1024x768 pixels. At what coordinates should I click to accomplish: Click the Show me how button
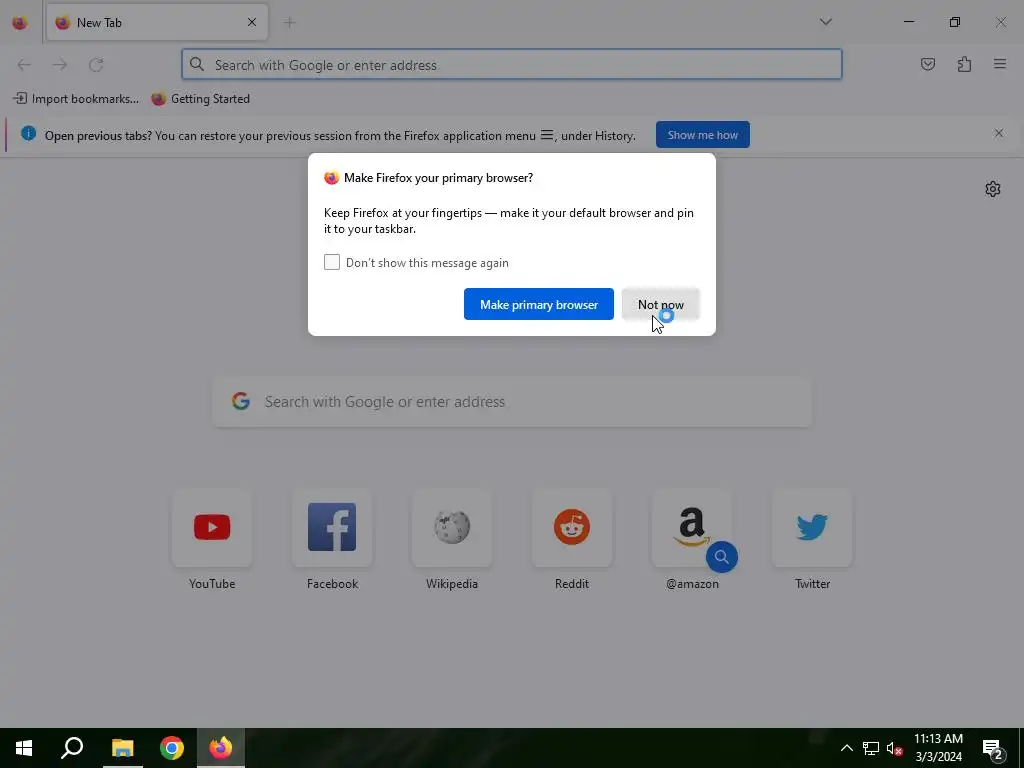click(703, 135)
